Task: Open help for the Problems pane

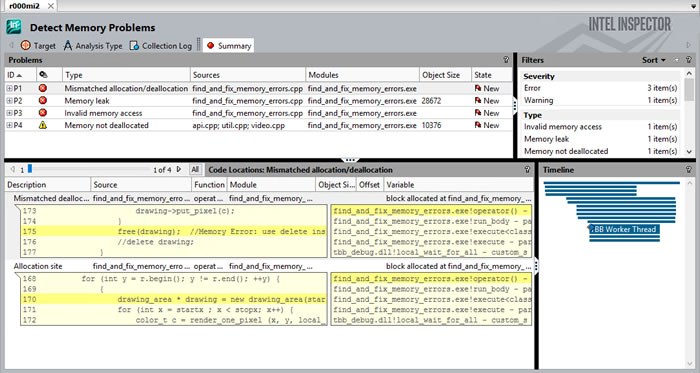Action: (506, 60)
